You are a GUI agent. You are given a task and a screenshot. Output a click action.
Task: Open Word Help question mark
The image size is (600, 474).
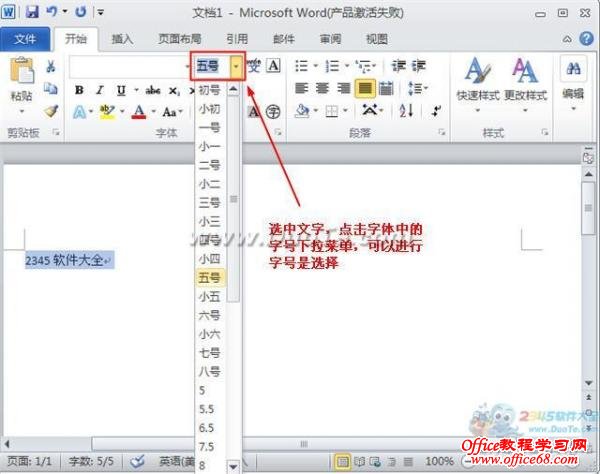[x=586, y=39]
